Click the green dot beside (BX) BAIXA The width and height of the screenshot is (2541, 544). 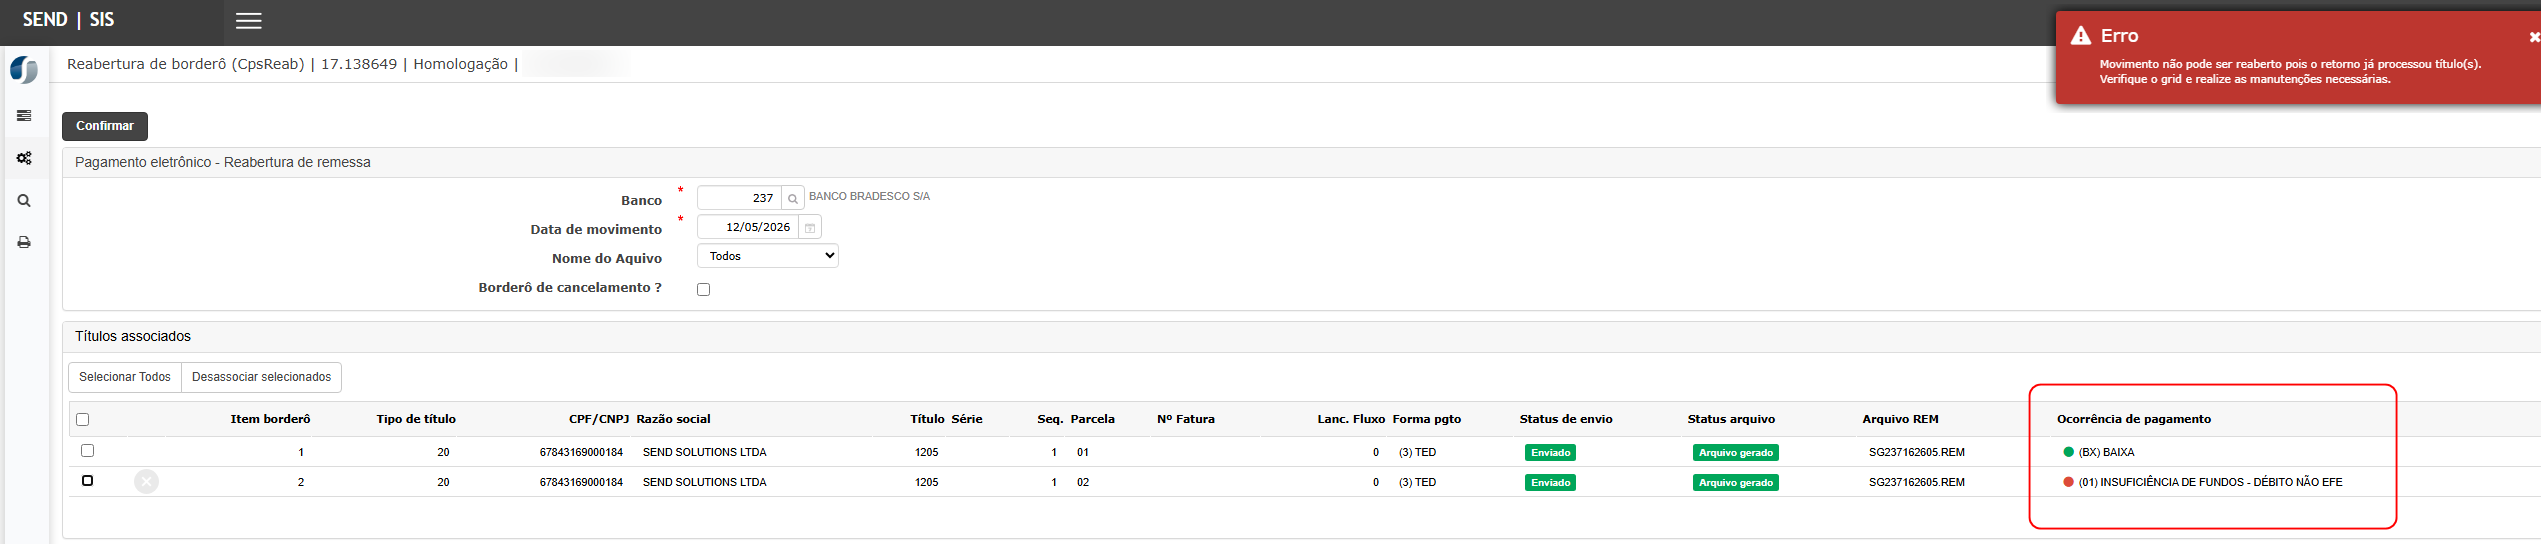click(2068, 452)
